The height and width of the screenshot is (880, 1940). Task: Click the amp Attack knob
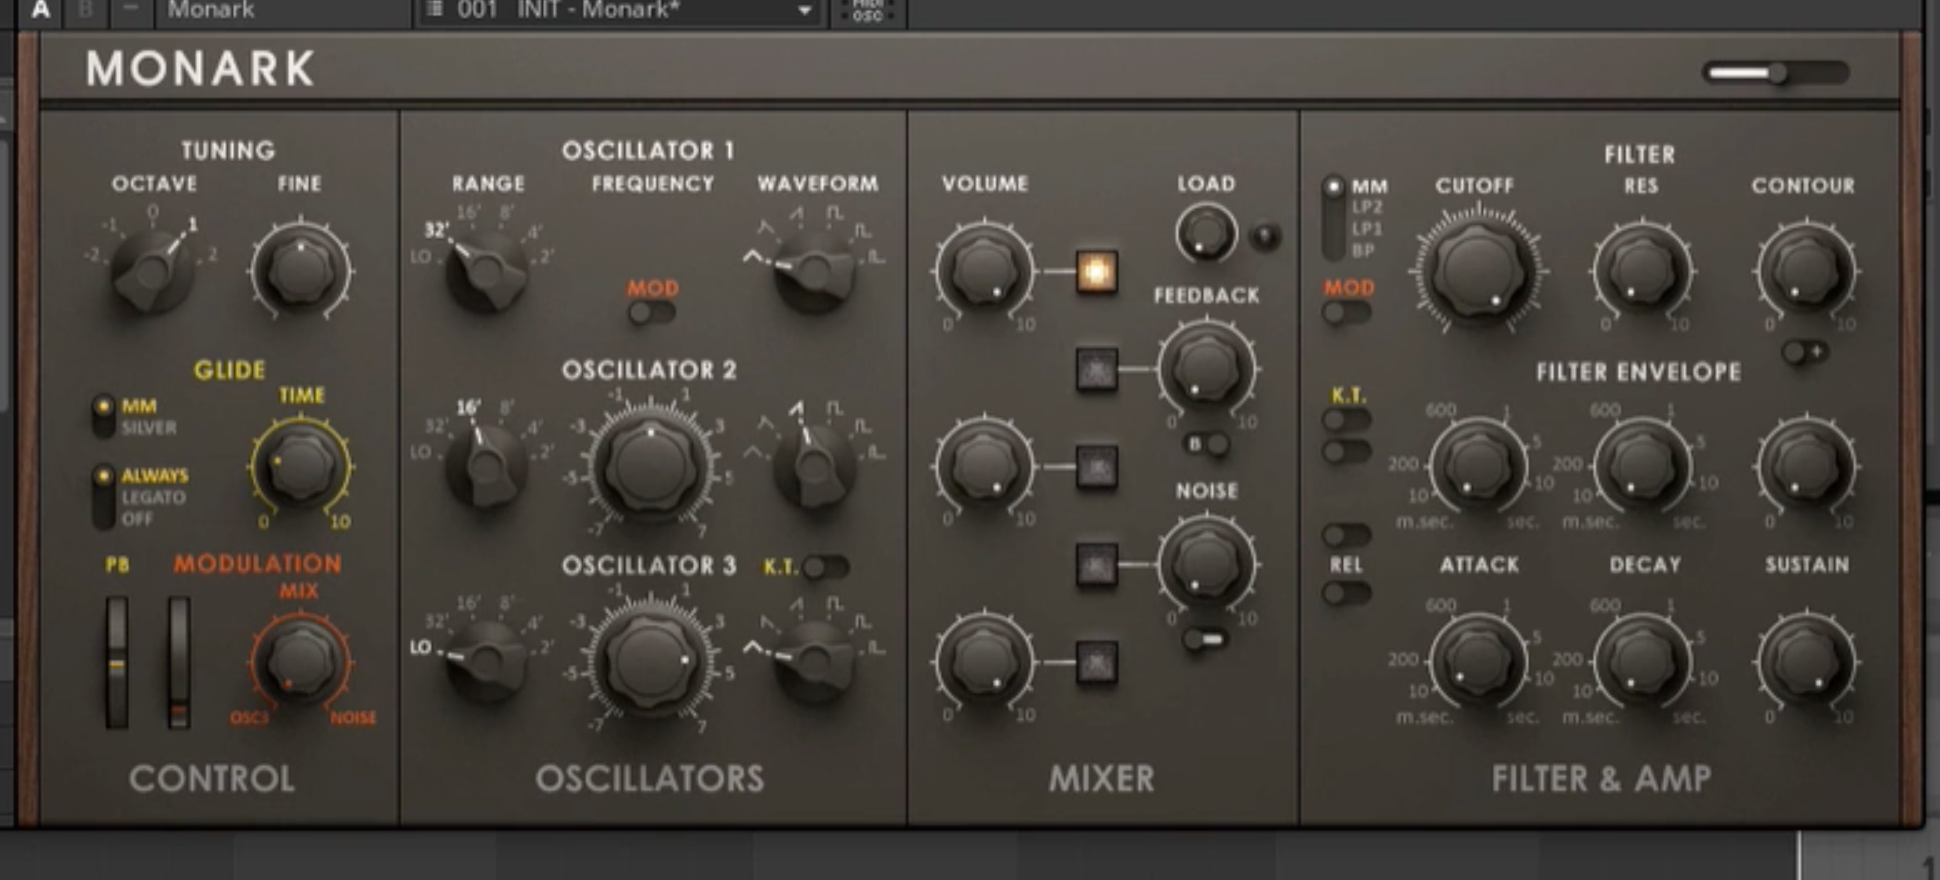[x=1478, y=661]
